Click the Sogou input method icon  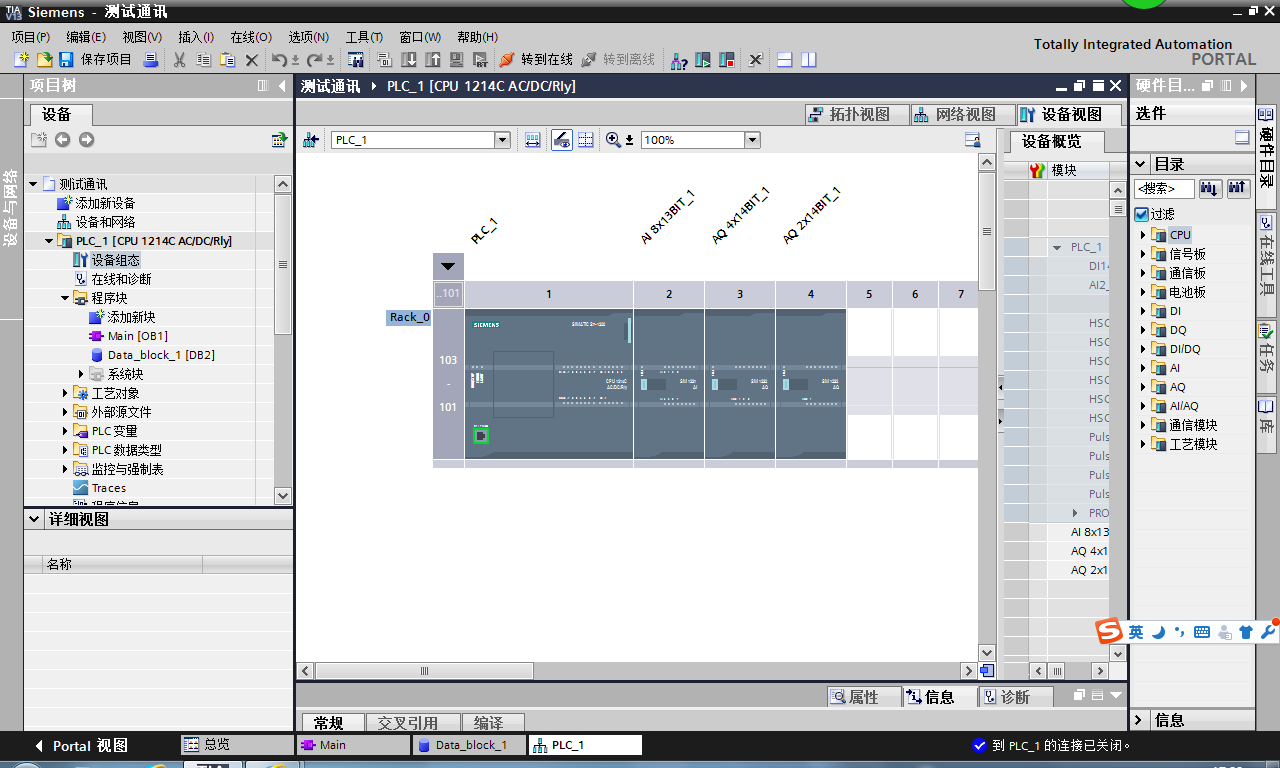click(1109, 632)
